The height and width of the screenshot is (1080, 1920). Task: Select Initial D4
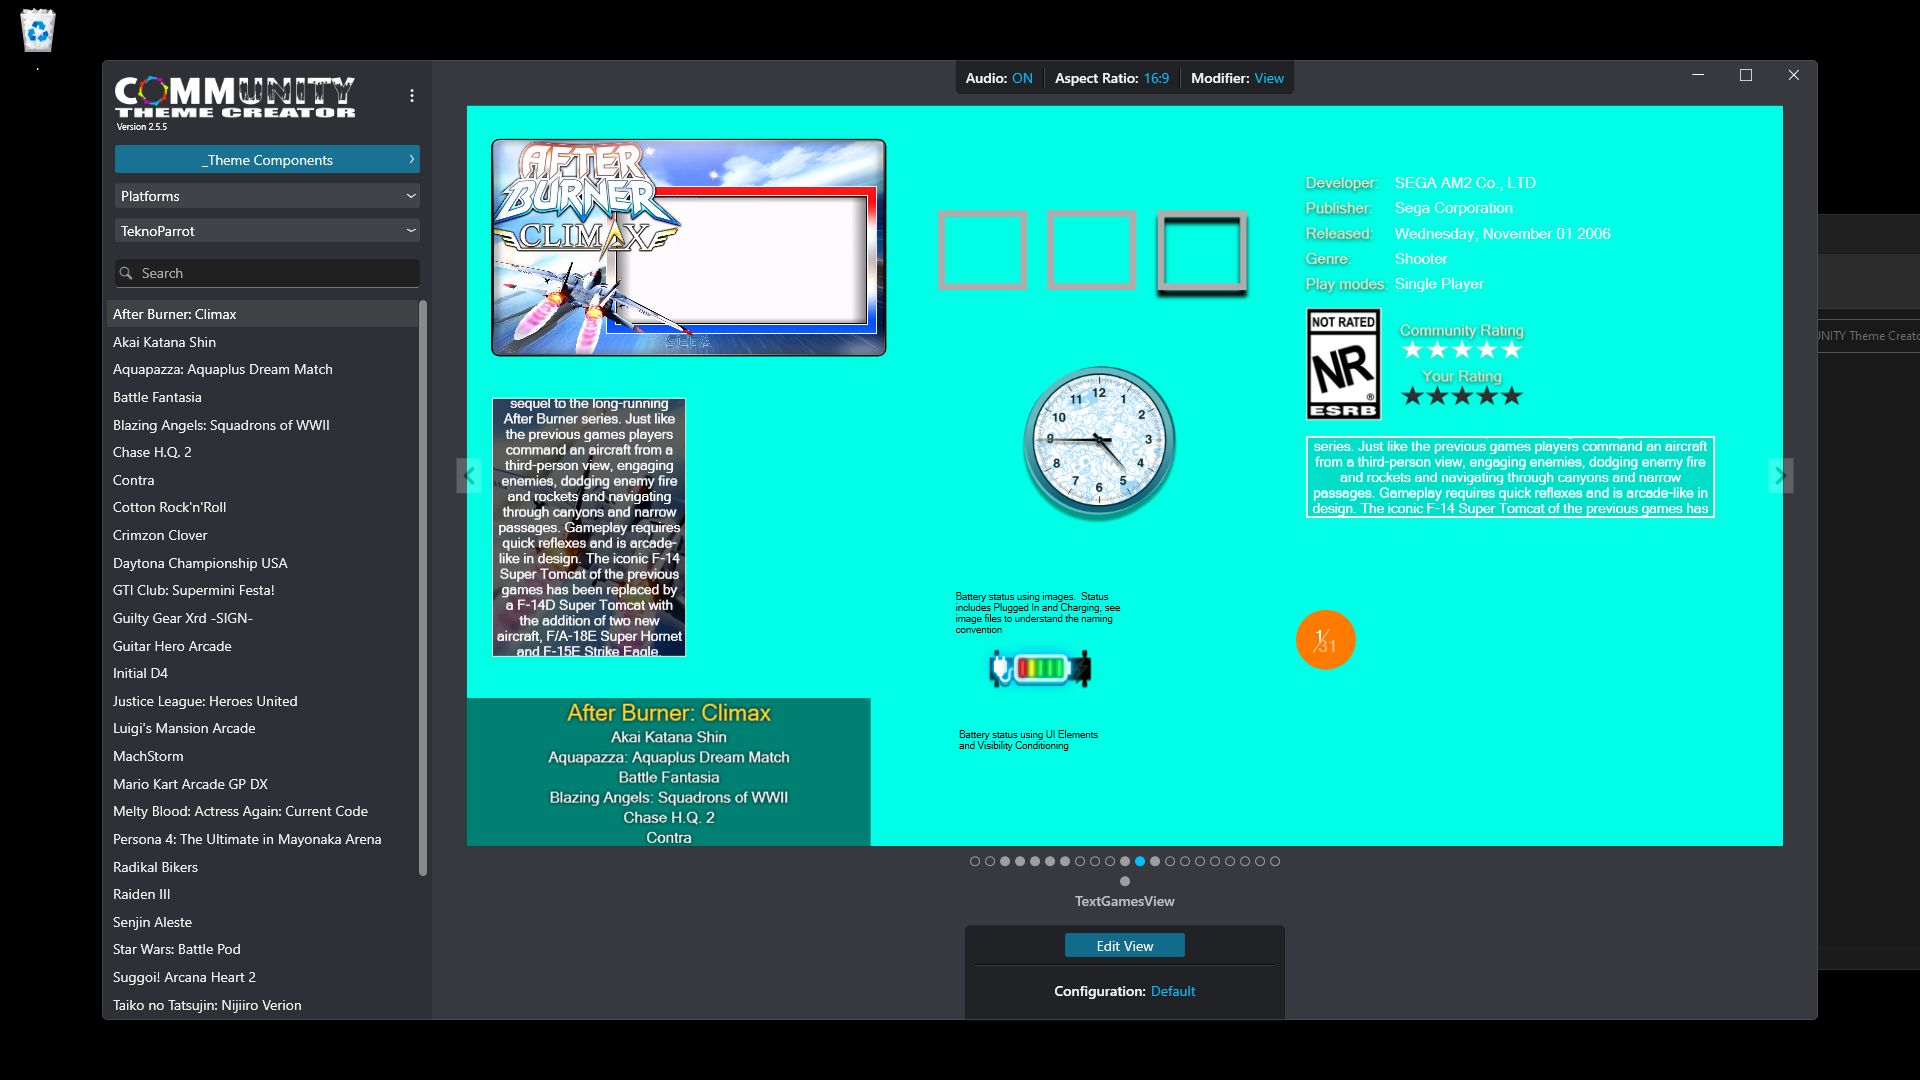262,673
